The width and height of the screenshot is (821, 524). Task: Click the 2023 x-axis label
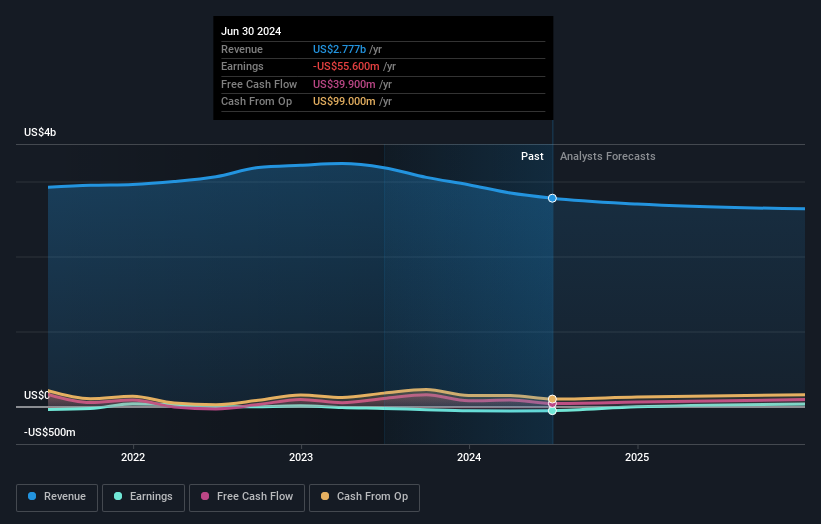click(x=301, y=458)
